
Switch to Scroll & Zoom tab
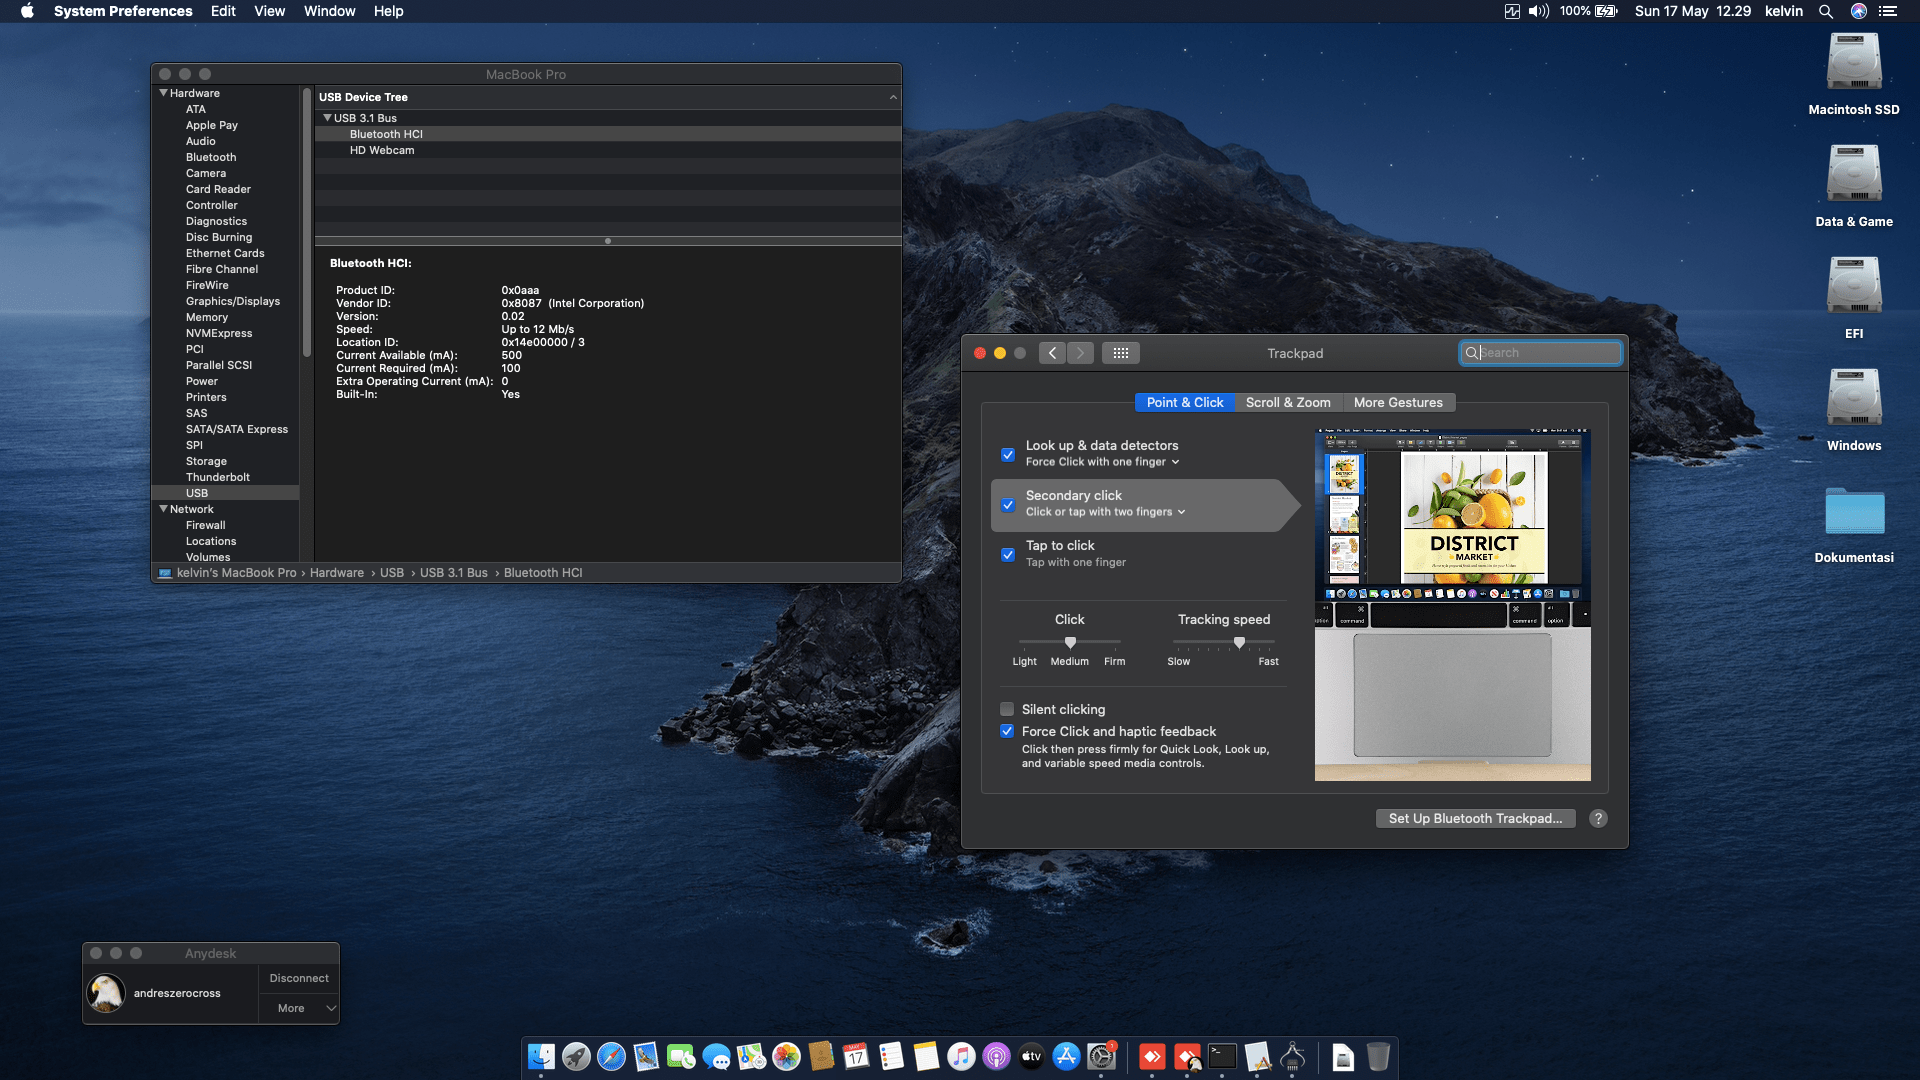click(x=1288, y=402)
